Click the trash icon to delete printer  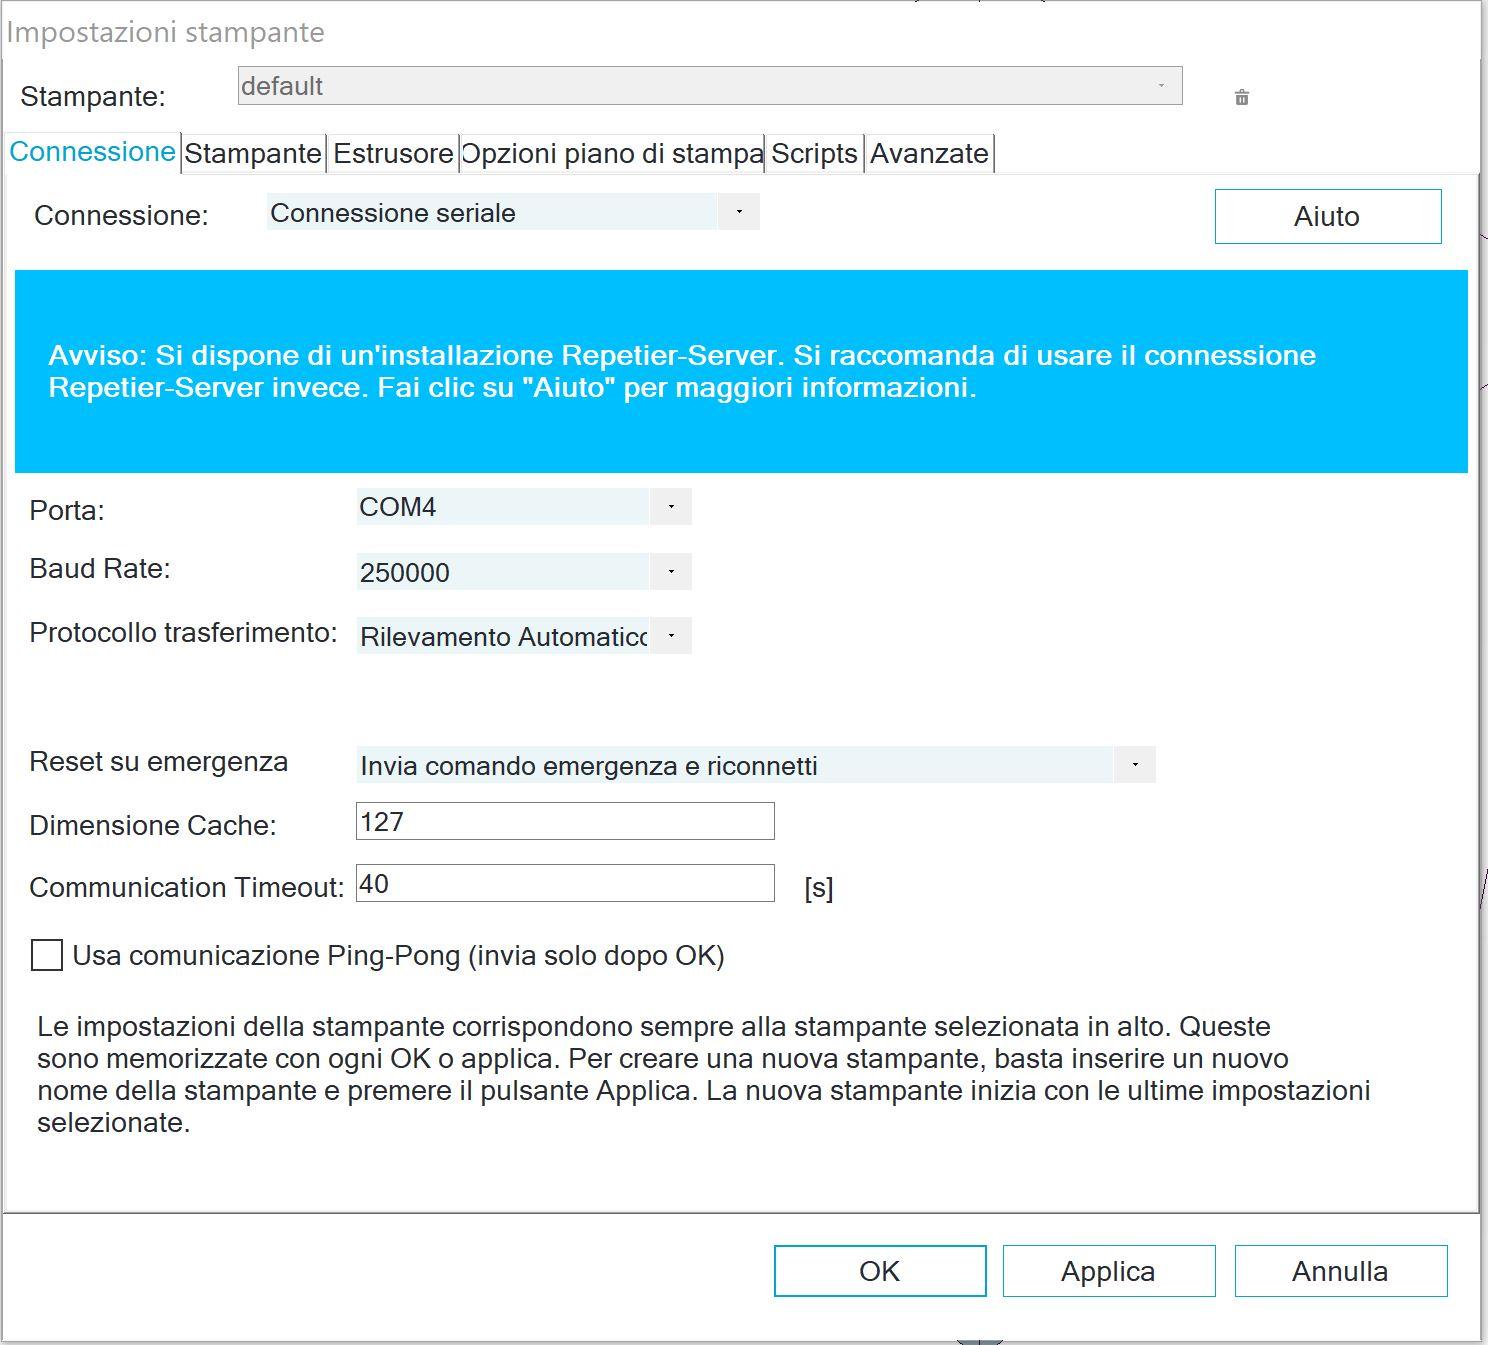1241,97
